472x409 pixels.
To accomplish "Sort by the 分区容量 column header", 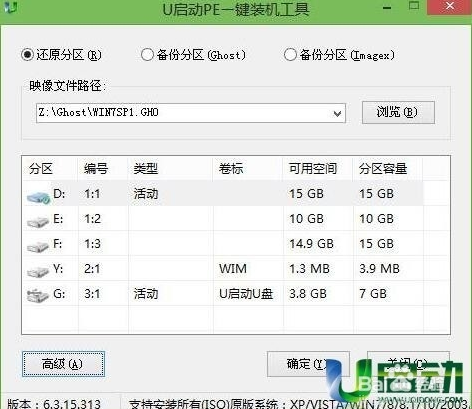I will point(383,169).
